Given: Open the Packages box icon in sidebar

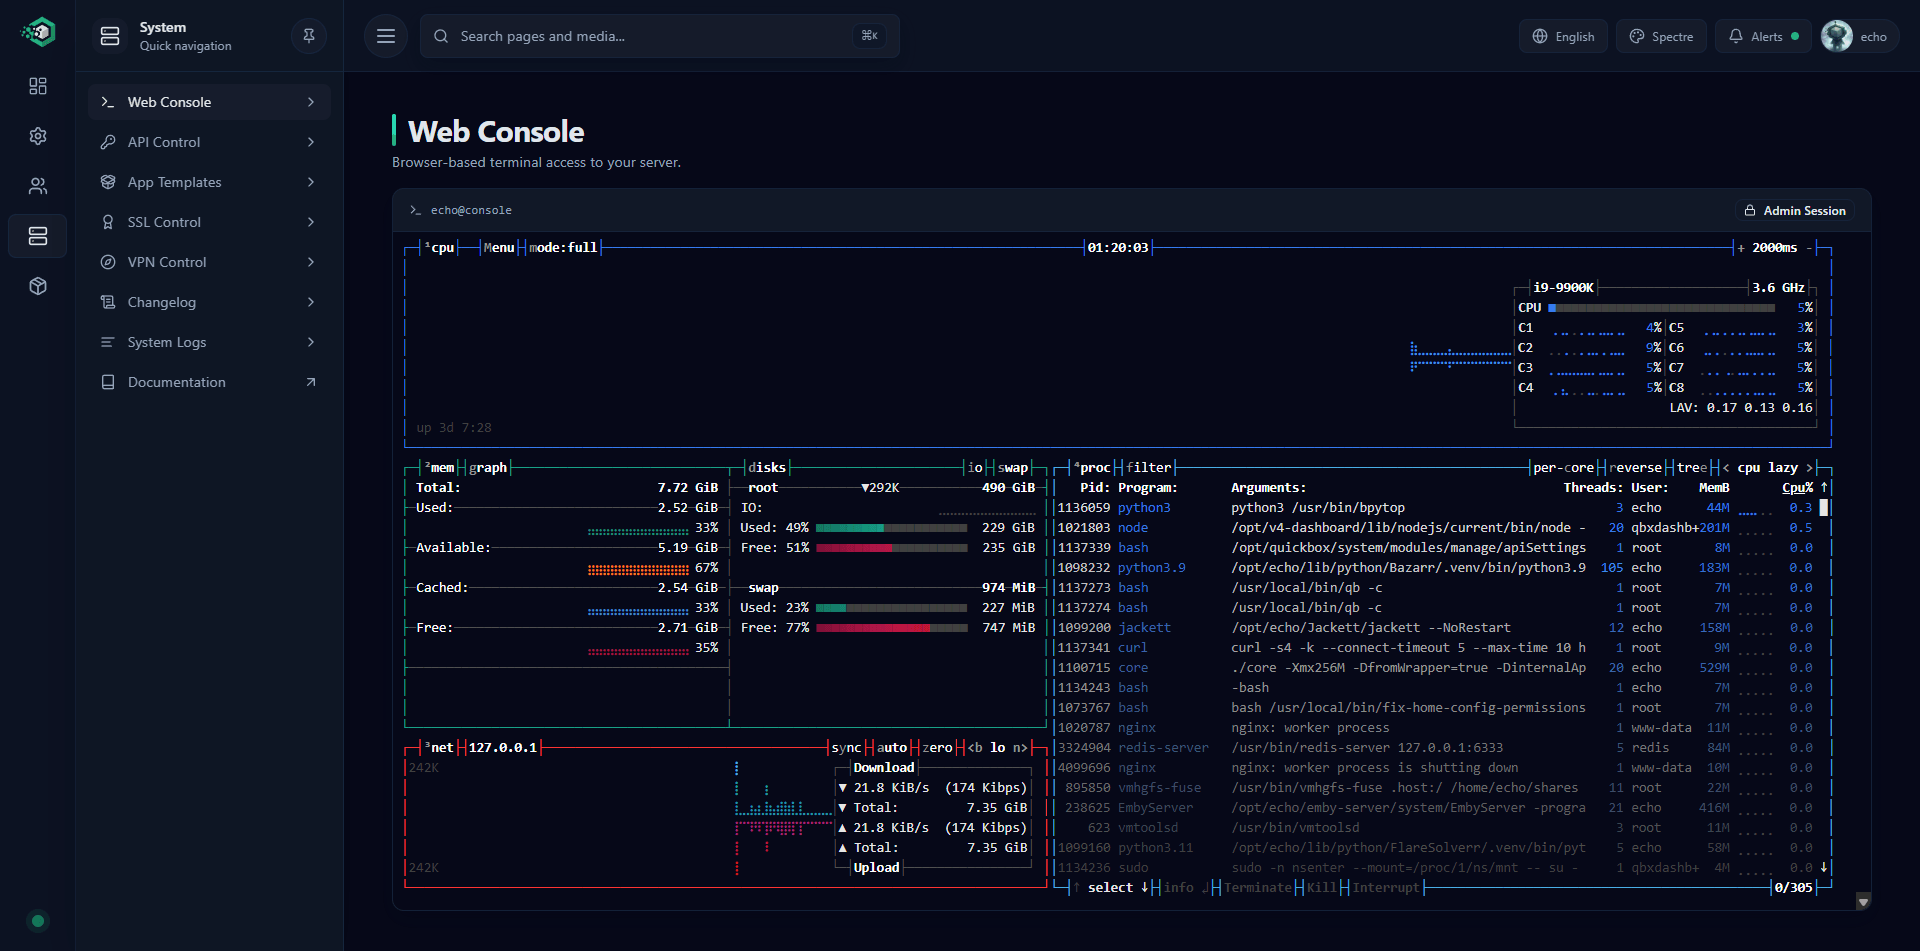Looking at the screenshot, I should click(x=38, y=286).
